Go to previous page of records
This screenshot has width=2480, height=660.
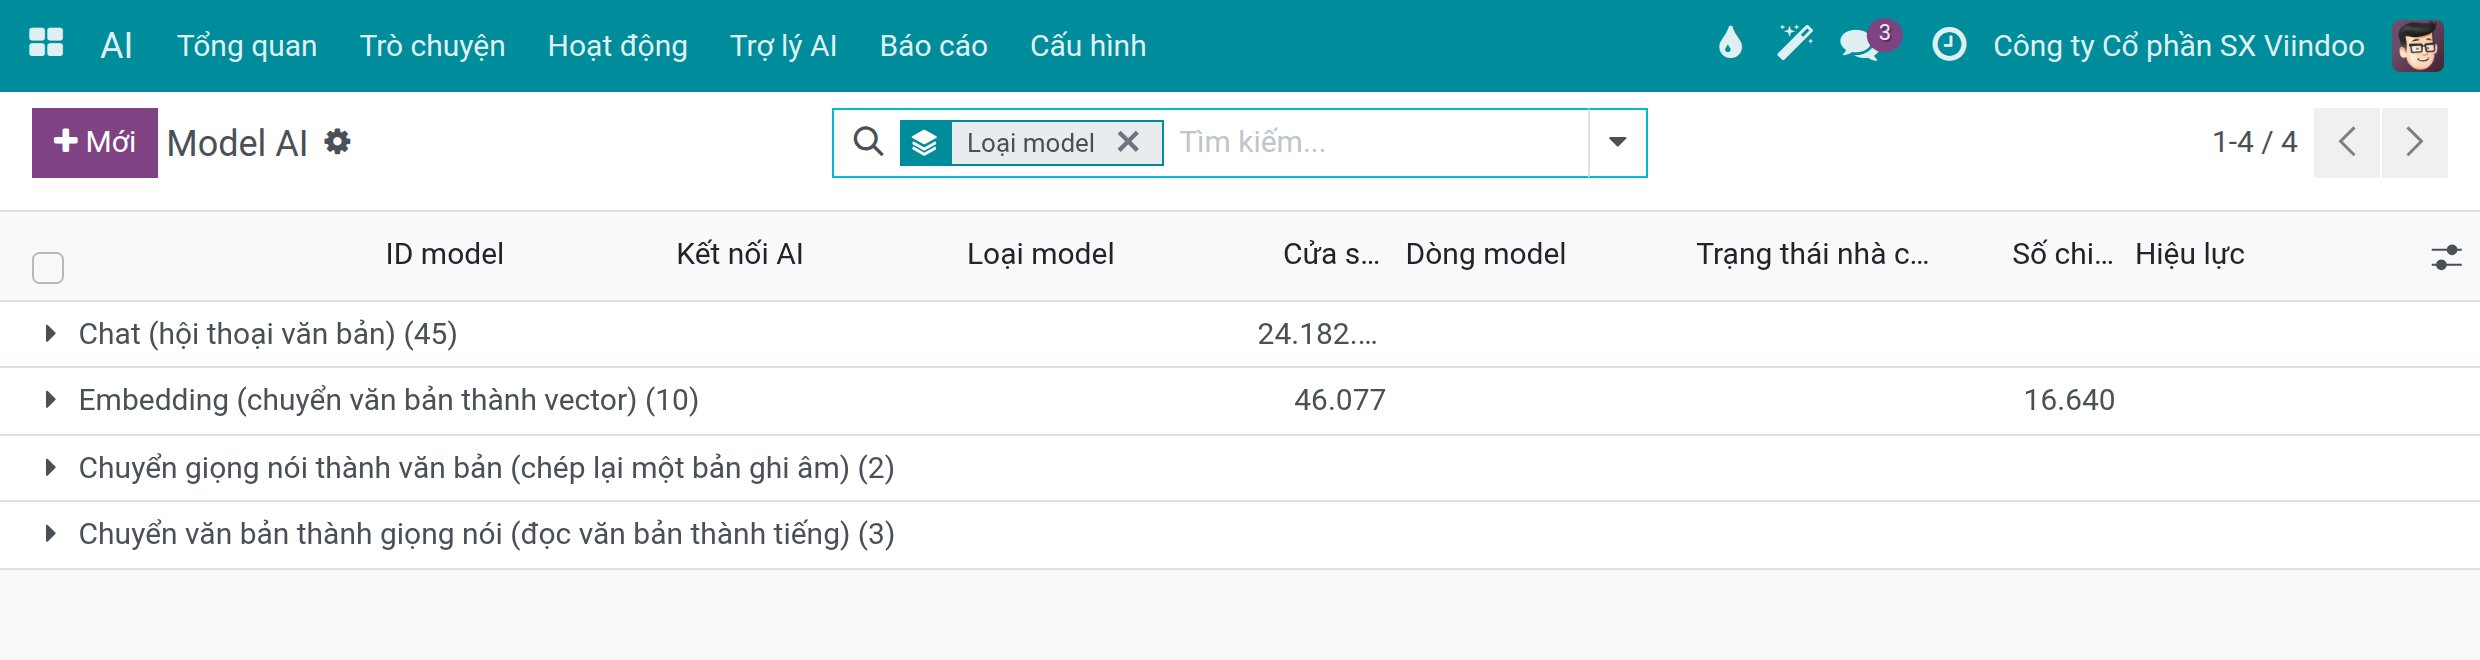(x=2347, y=142)
